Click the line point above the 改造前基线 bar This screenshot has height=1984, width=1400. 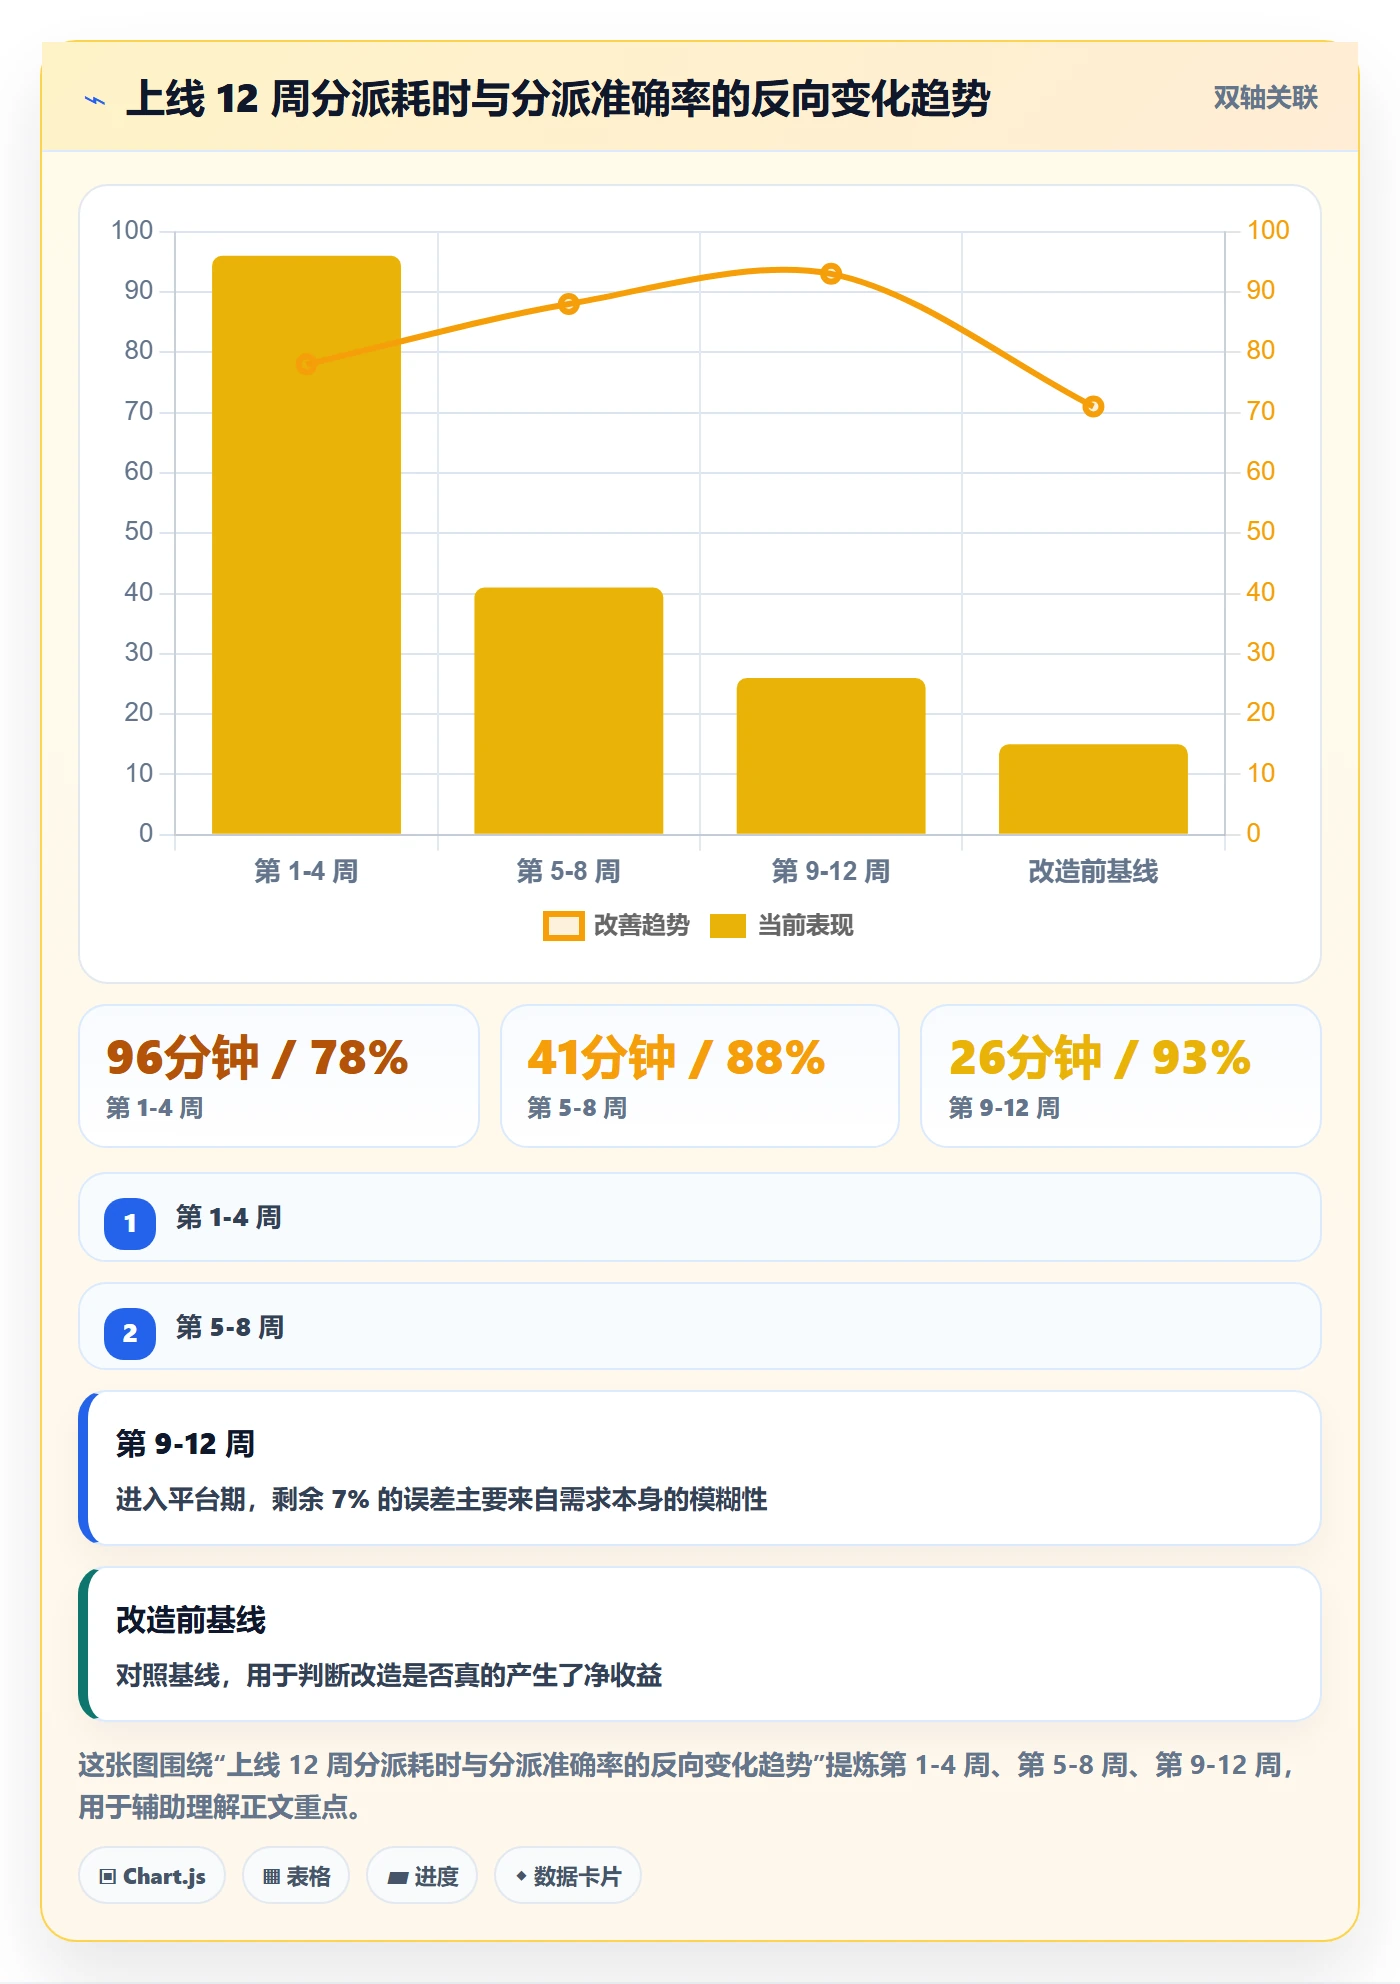[1093, 406]
